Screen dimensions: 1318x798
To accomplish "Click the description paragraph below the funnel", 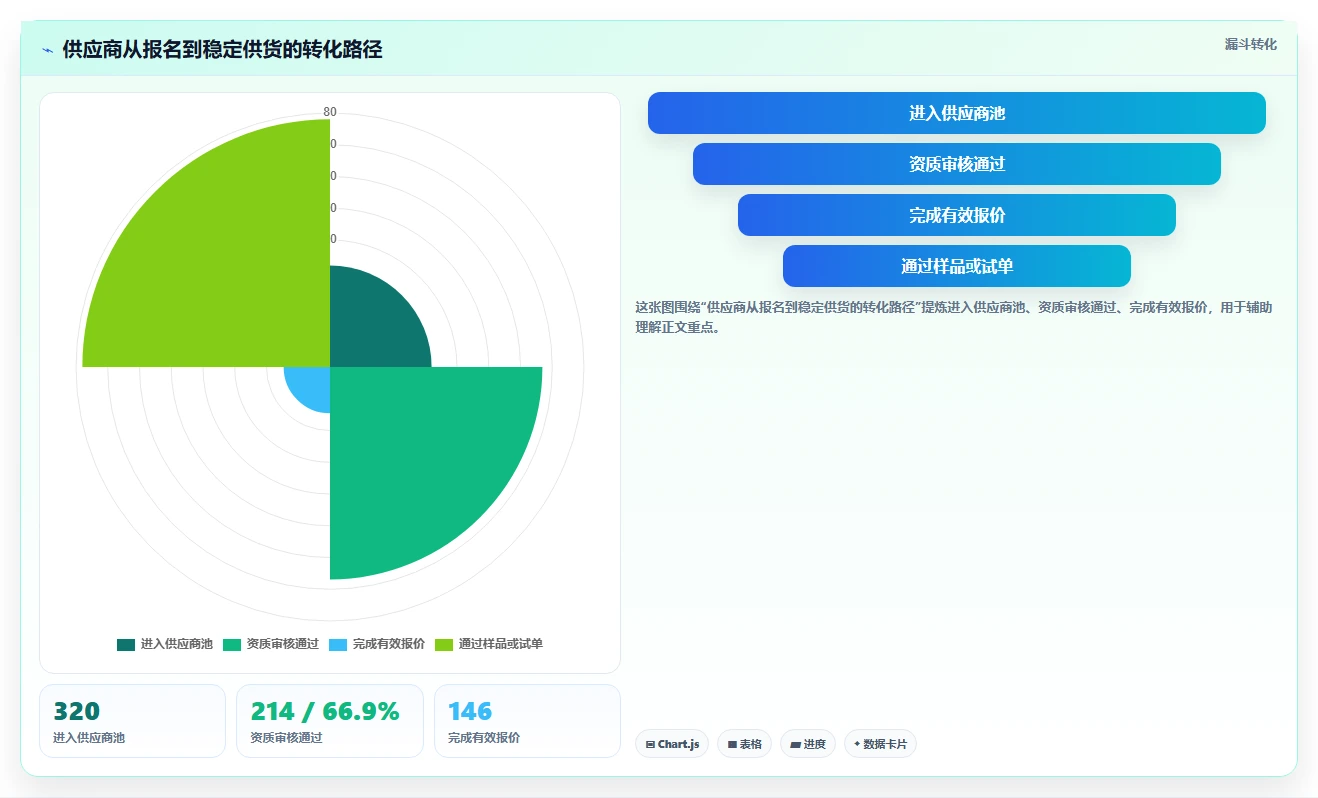I will 954,317.
